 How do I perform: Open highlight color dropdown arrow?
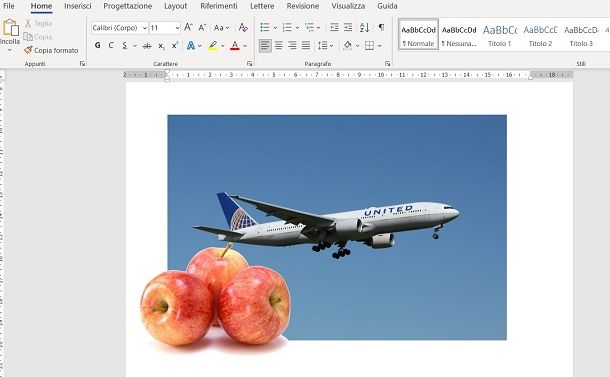coord(223,46)
